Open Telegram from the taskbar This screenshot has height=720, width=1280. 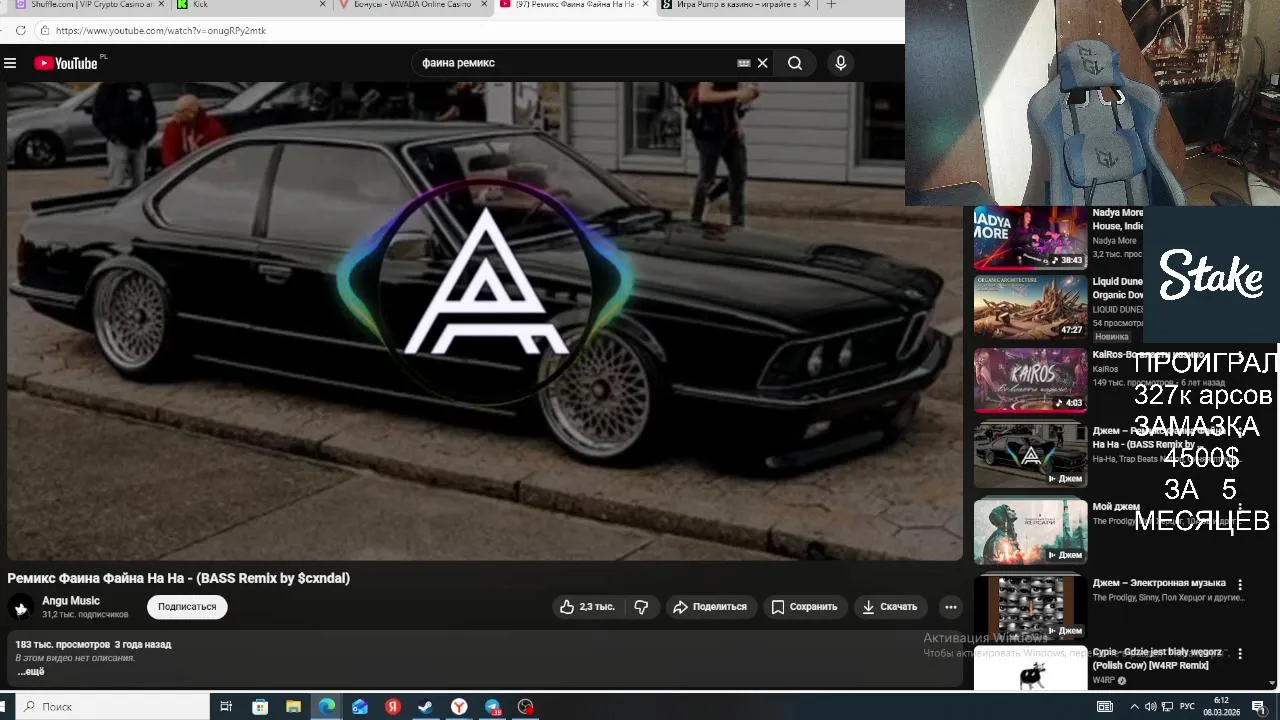point(493,707)
